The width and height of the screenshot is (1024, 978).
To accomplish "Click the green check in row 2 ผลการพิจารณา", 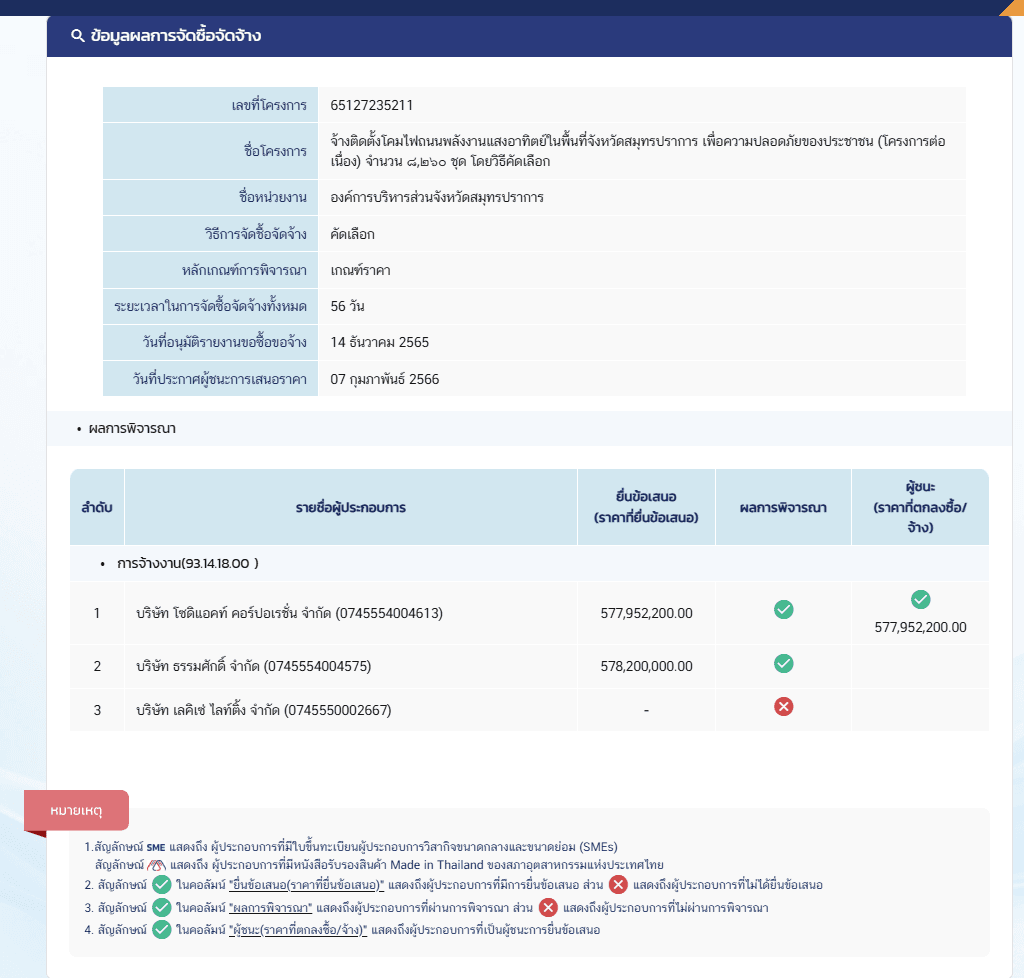I will tap(784, 663).
